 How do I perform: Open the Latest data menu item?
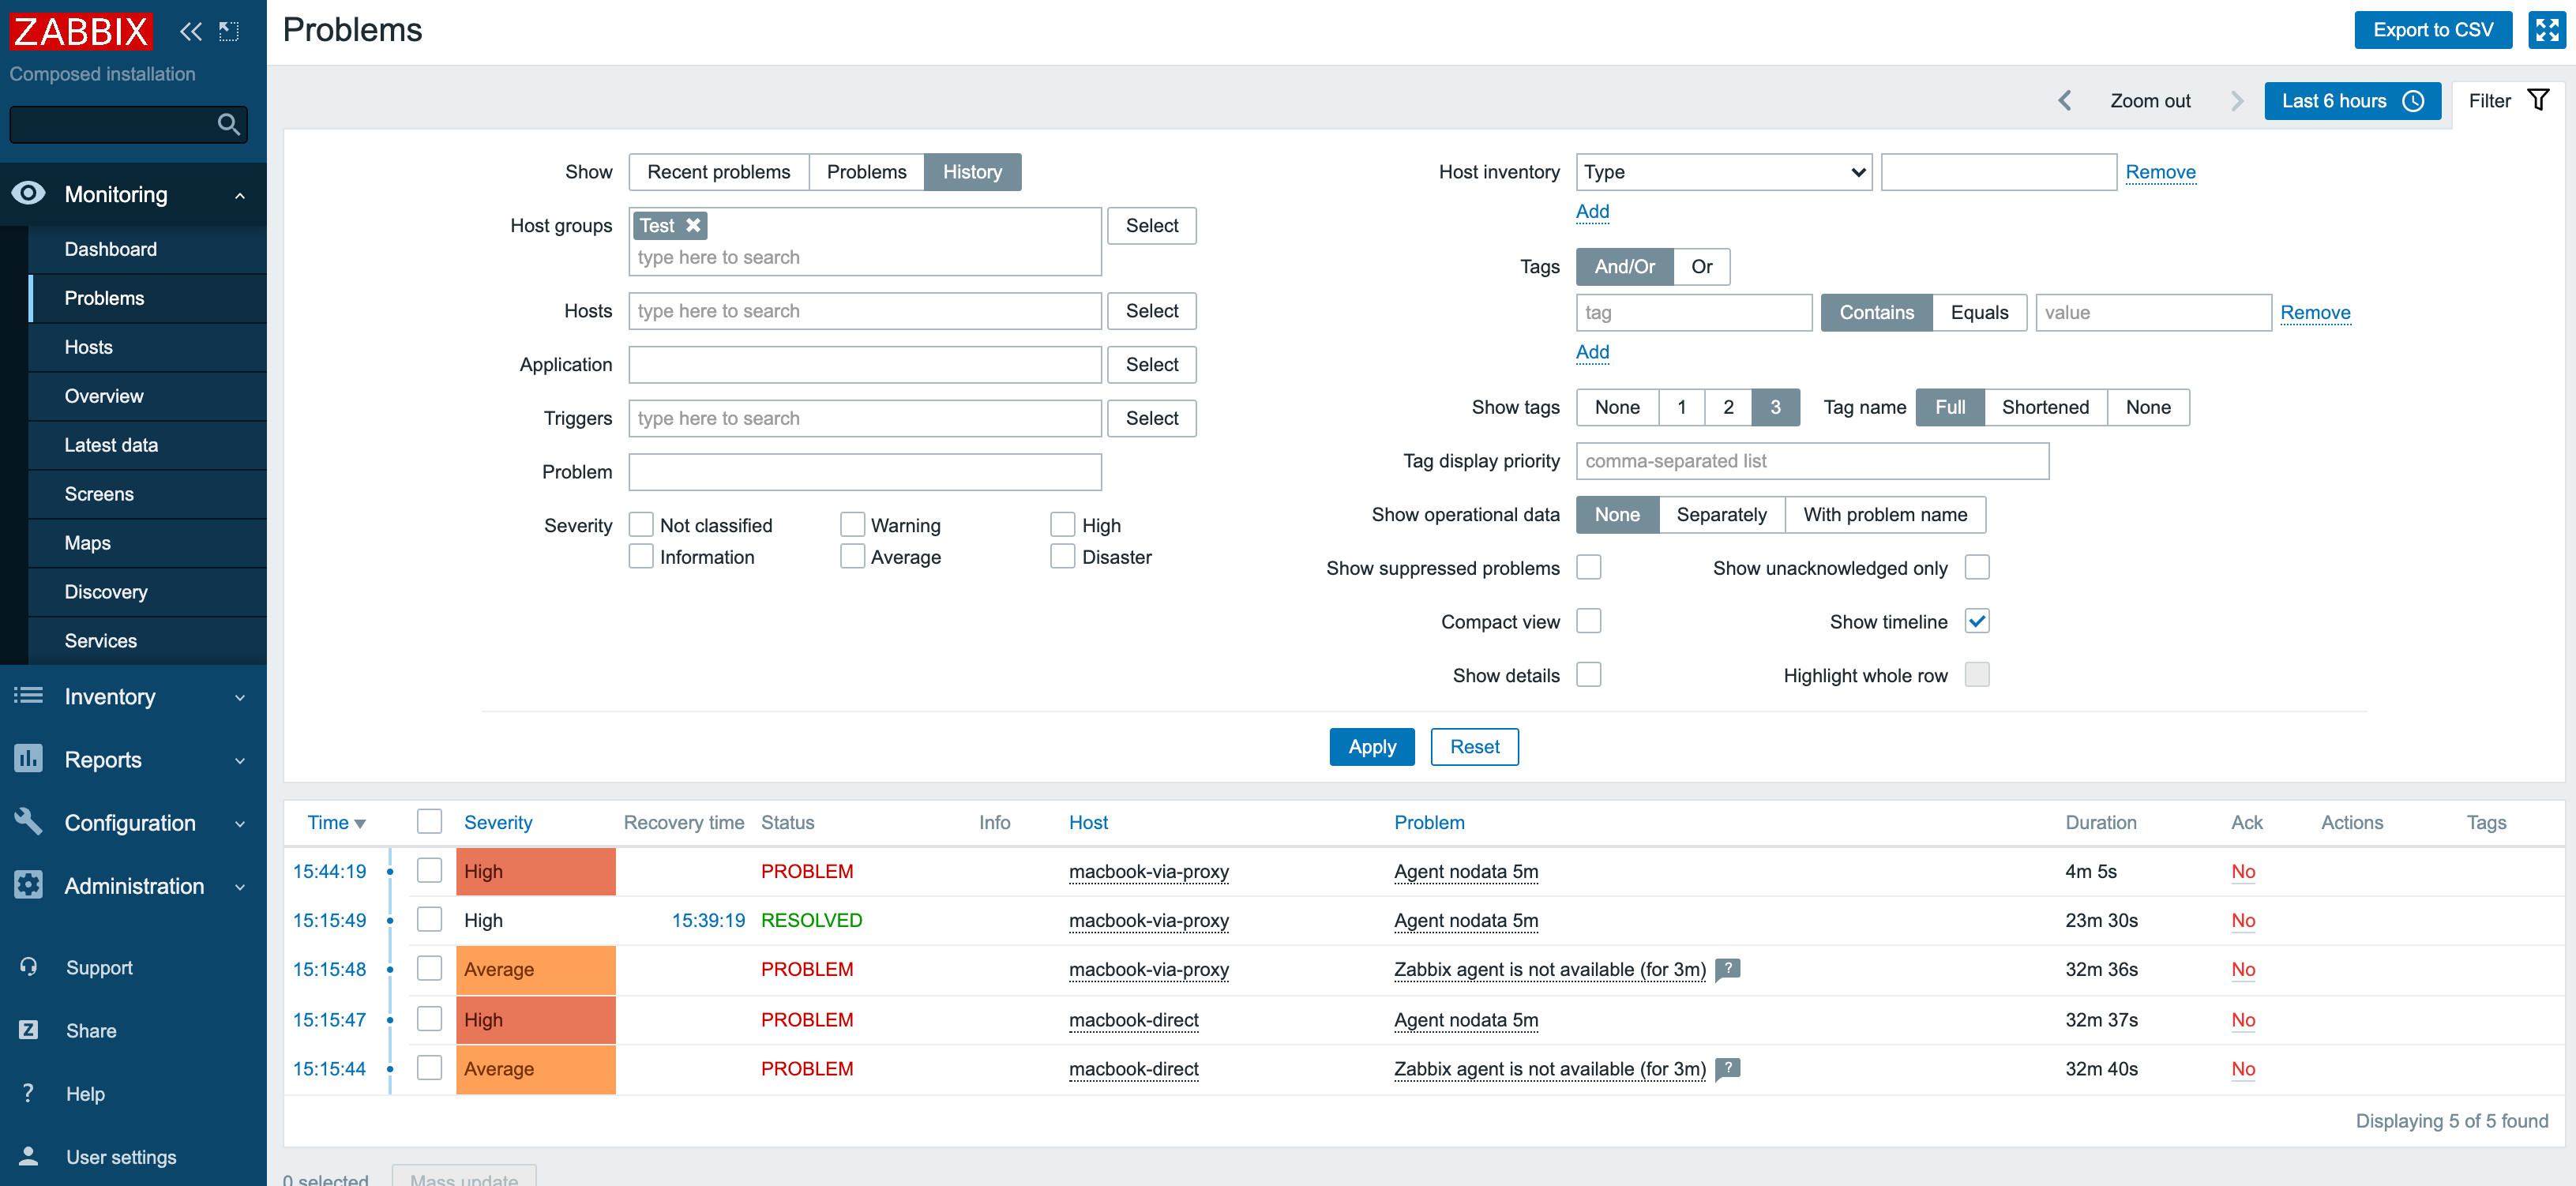147,445
